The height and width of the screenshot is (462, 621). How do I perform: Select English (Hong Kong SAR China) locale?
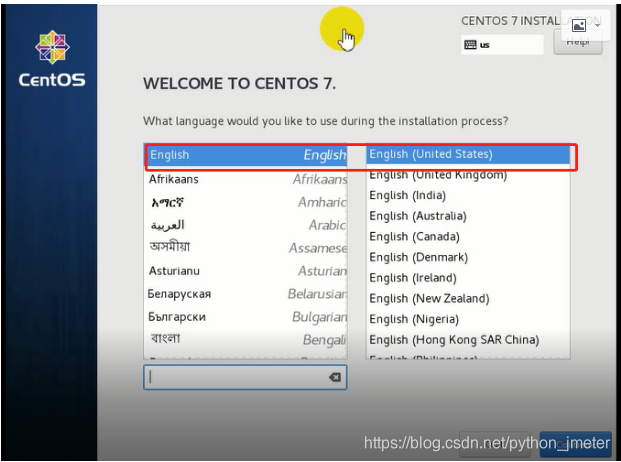(x=468, y=339)
